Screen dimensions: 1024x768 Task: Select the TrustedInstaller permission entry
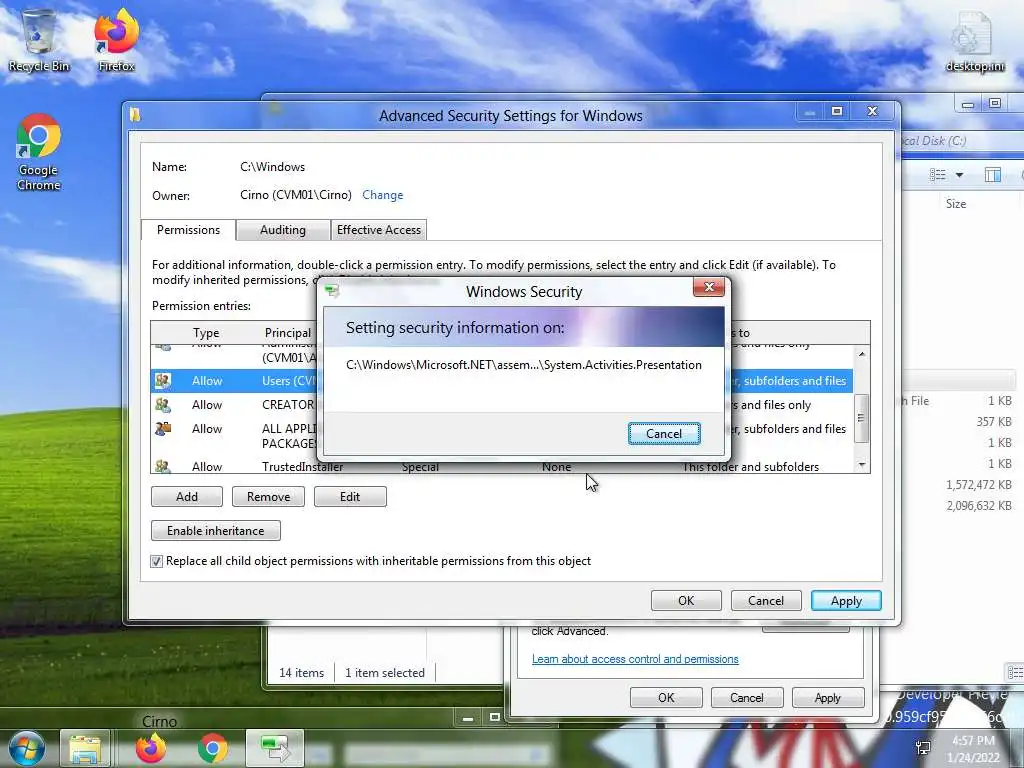tap(502, 466)
